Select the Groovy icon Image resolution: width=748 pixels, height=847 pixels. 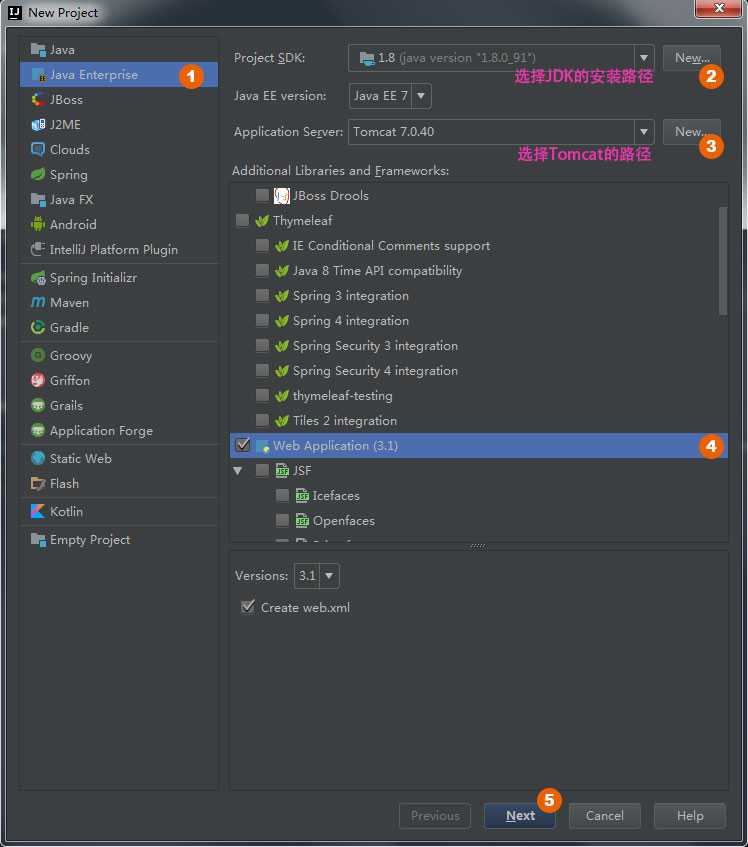coord(38,355)
